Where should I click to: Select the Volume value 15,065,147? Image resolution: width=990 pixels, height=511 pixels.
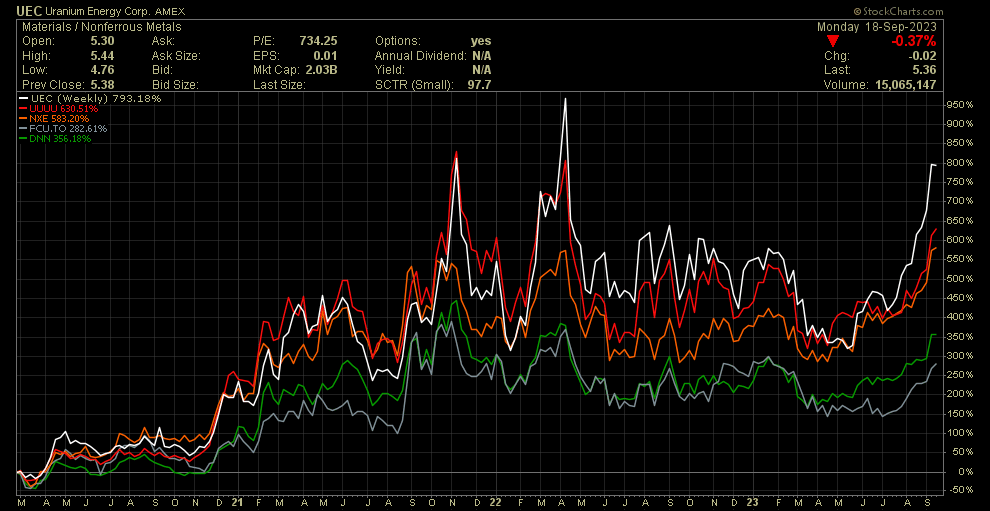pyautogui.click(x=907, y=85)
